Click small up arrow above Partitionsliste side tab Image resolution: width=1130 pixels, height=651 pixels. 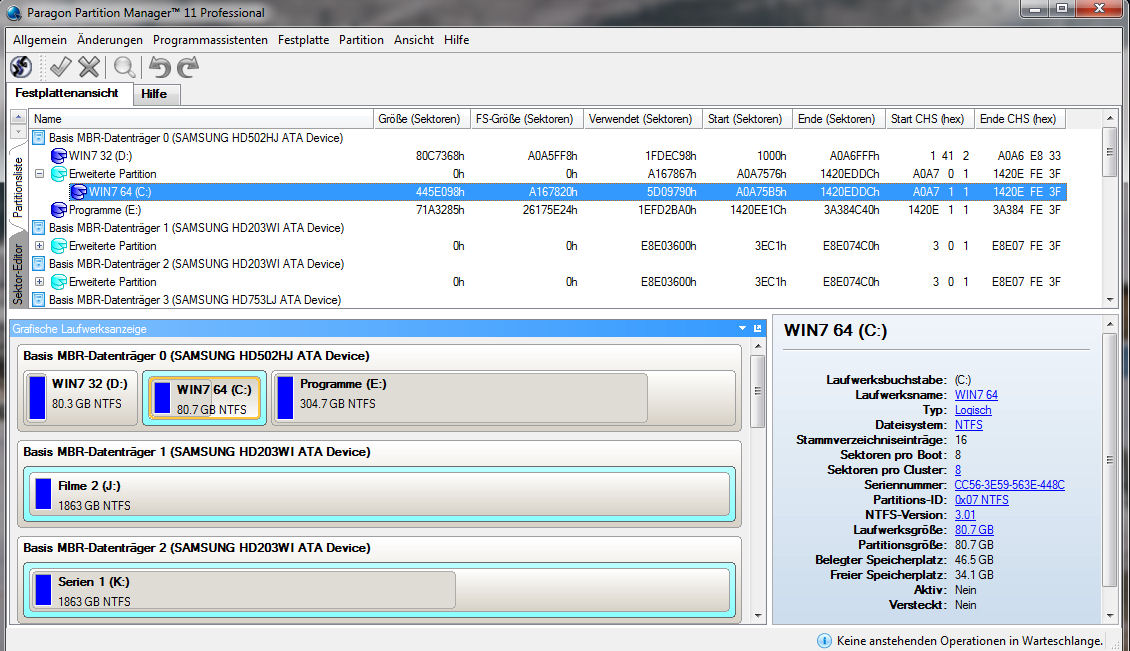[x=18, y=118]
